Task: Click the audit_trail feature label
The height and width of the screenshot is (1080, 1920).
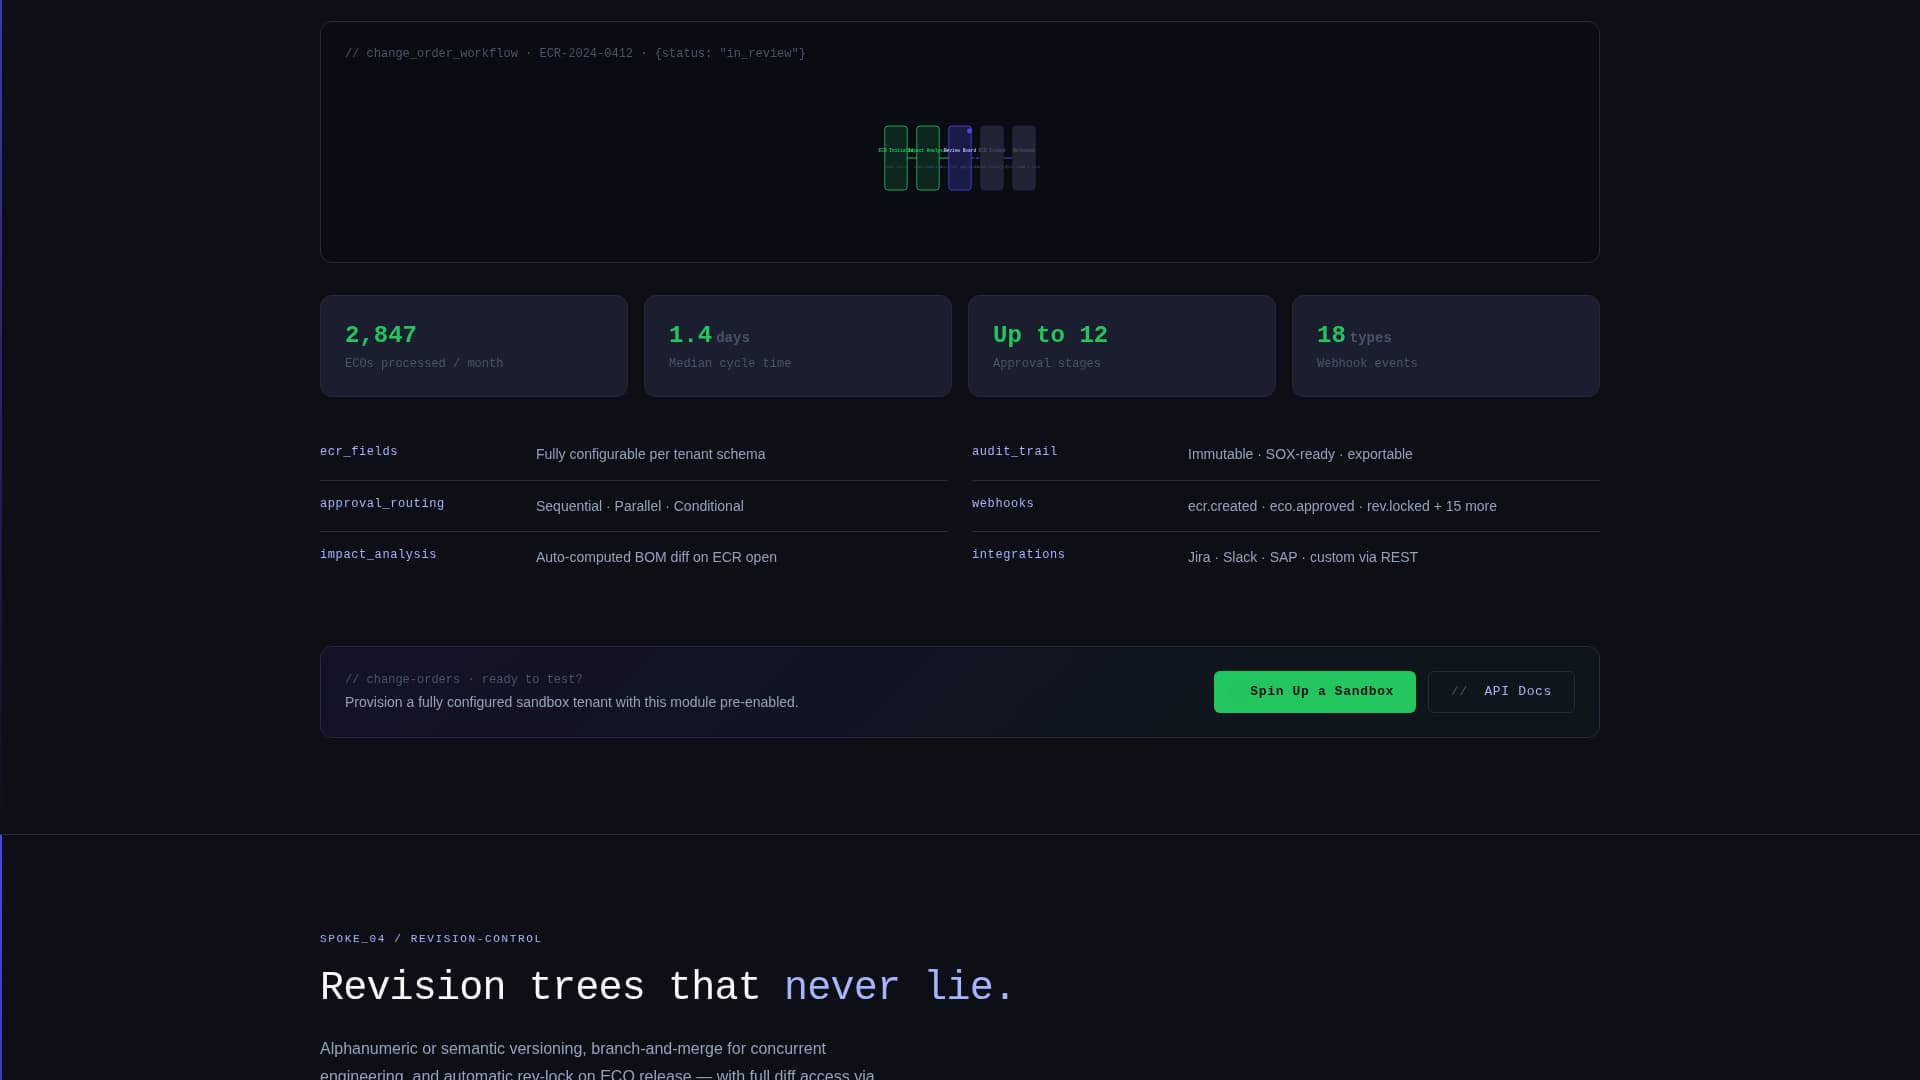Action: [1013, 452]
